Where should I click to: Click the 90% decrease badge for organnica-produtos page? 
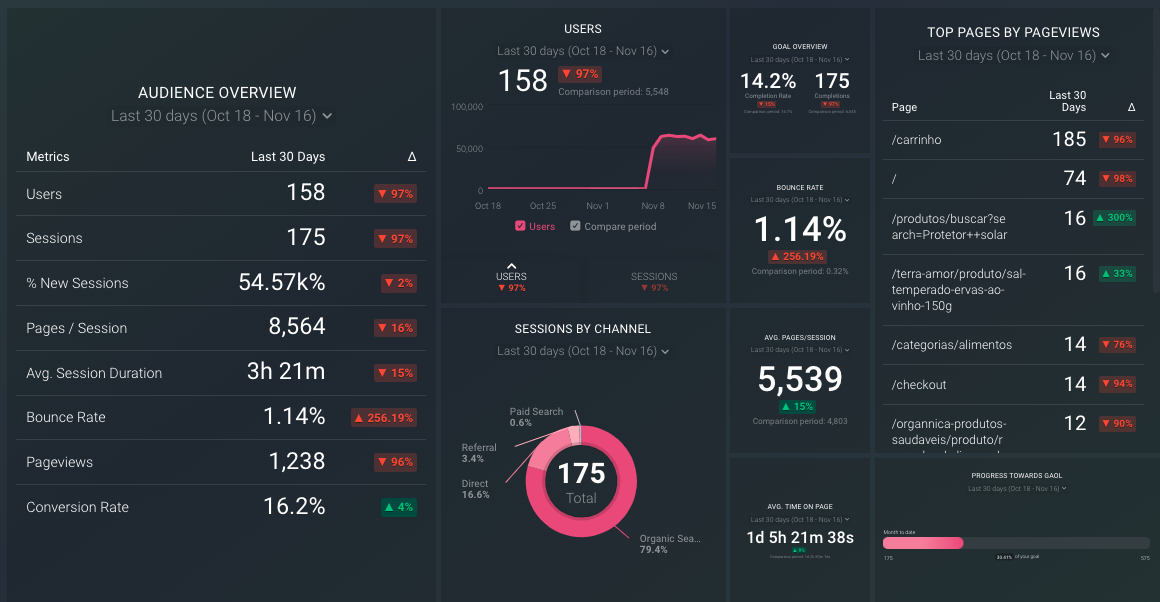point(1117,424)
